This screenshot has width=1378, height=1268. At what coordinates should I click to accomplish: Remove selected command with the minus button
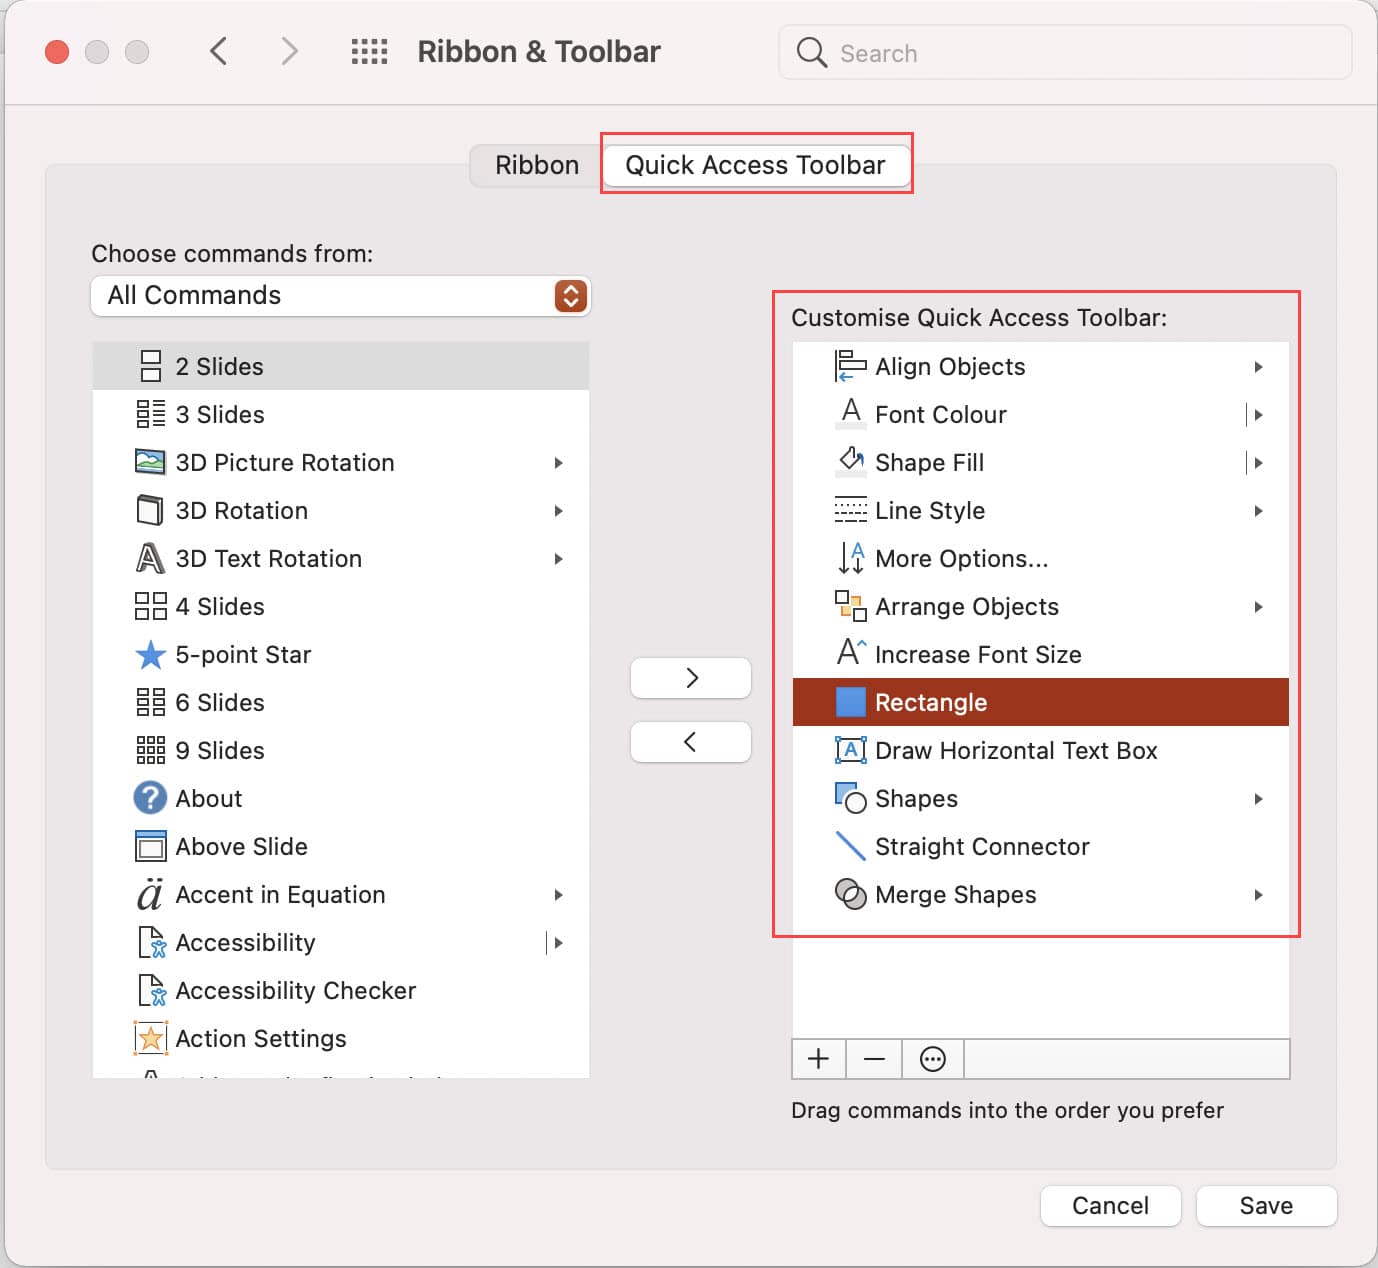(874, 1058)
